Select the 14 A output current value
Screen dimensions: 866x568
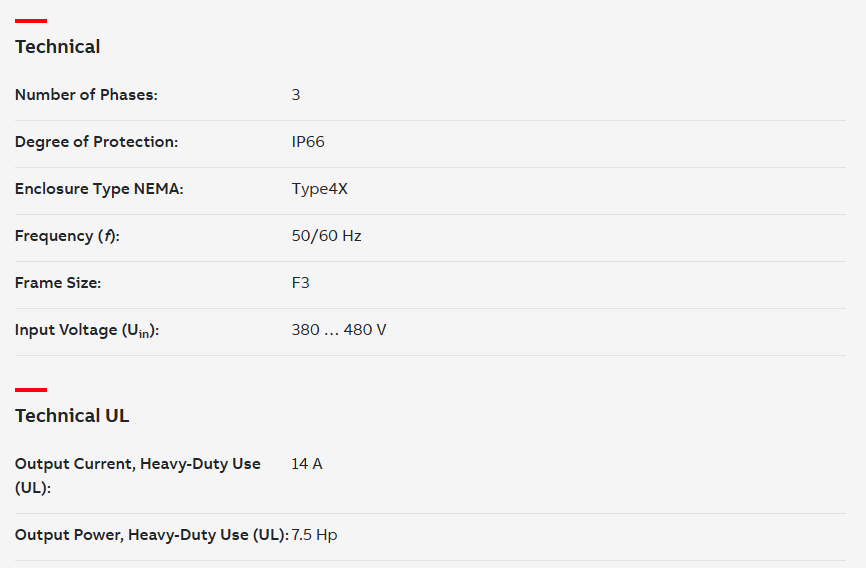307,464
